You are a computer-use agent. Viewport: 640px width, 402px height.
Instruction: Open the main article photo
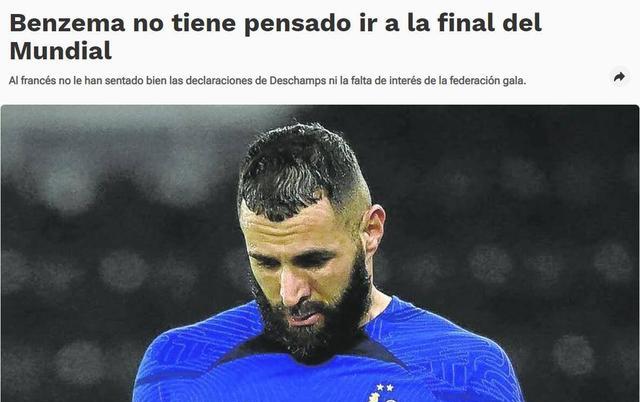(320, 253)
